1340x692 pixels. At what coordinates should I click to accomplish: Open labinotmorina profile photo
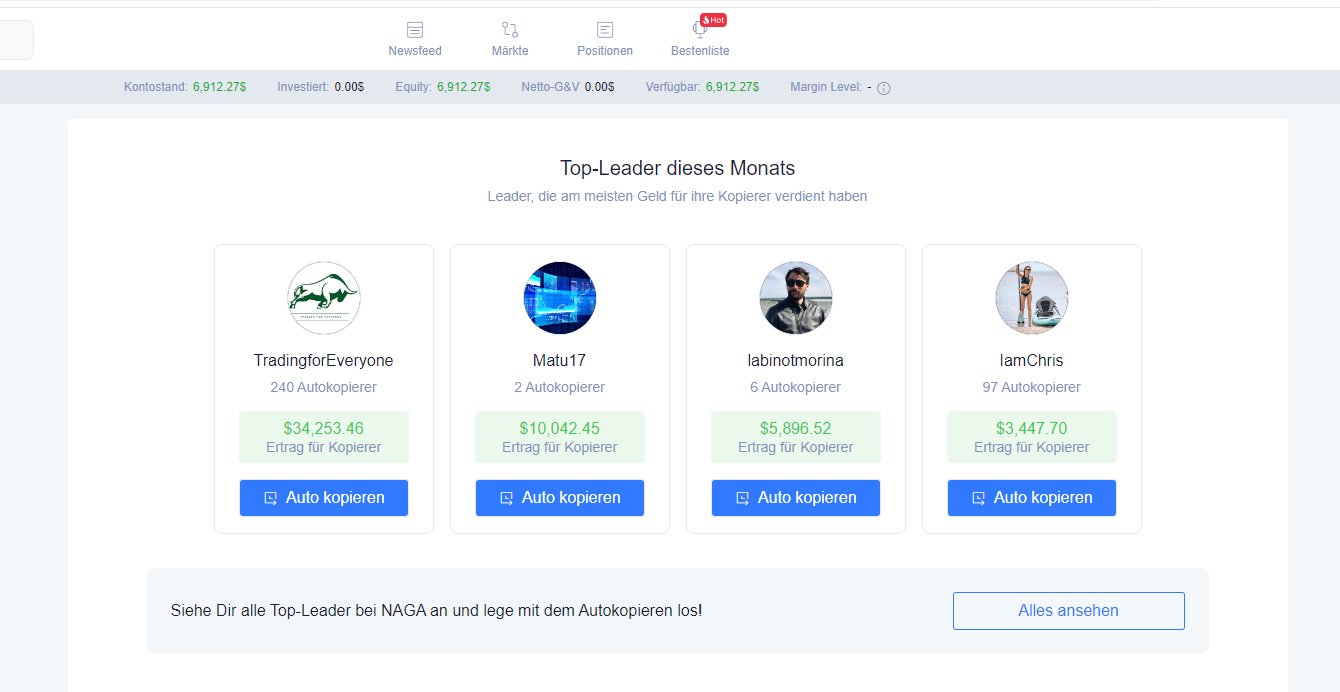point(796,298)
